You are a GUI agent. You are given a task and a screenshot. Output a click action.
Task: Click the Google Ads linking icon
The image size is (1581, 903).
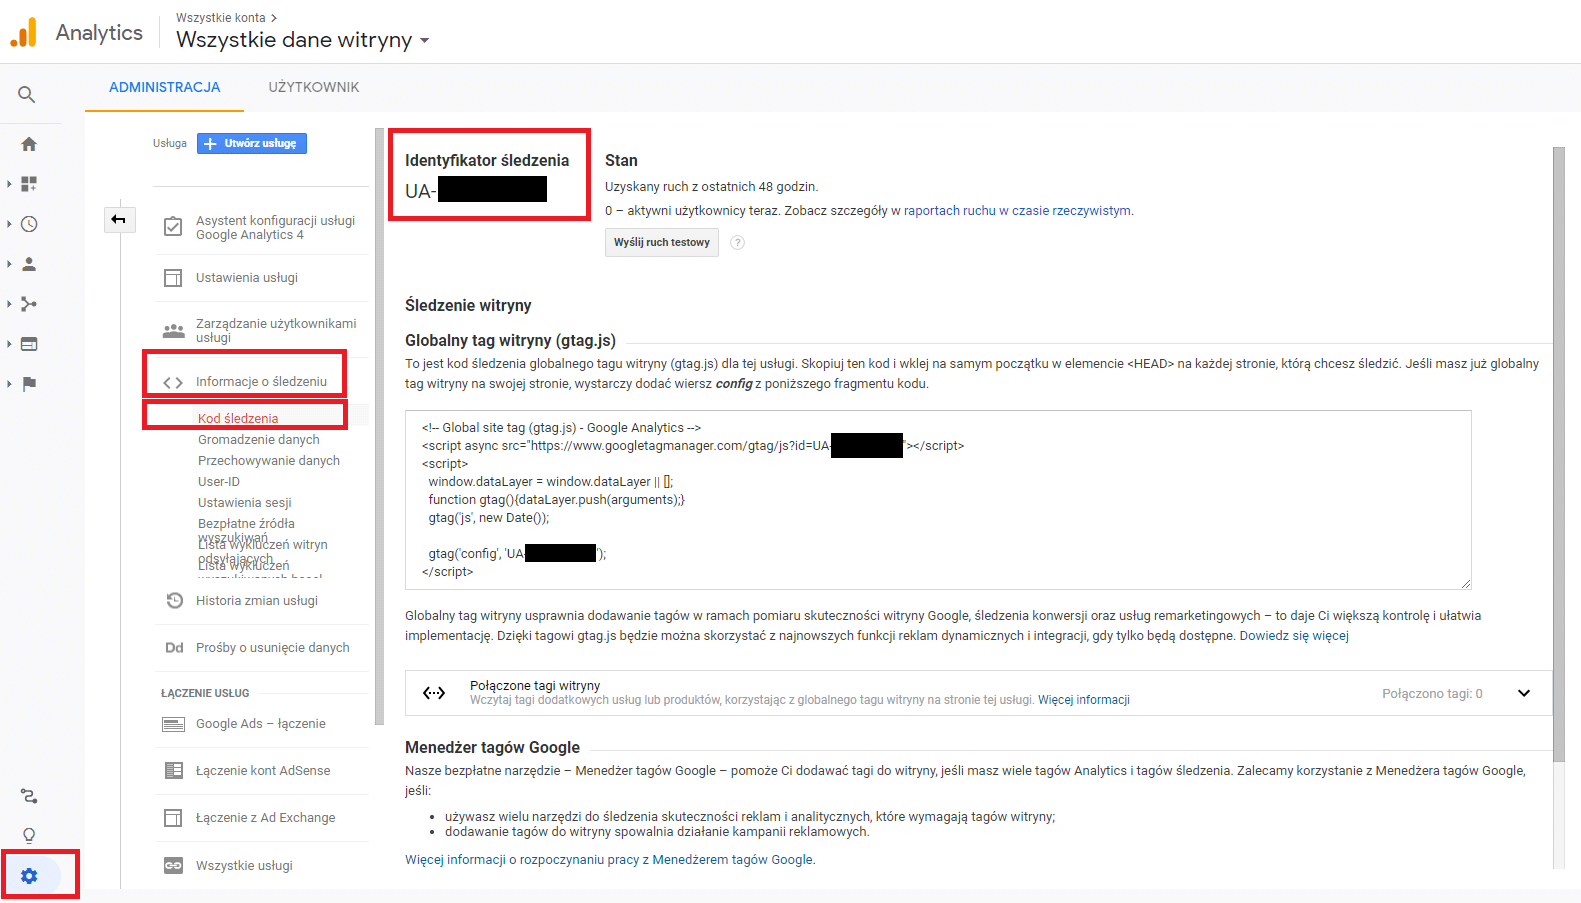[173, 724]
